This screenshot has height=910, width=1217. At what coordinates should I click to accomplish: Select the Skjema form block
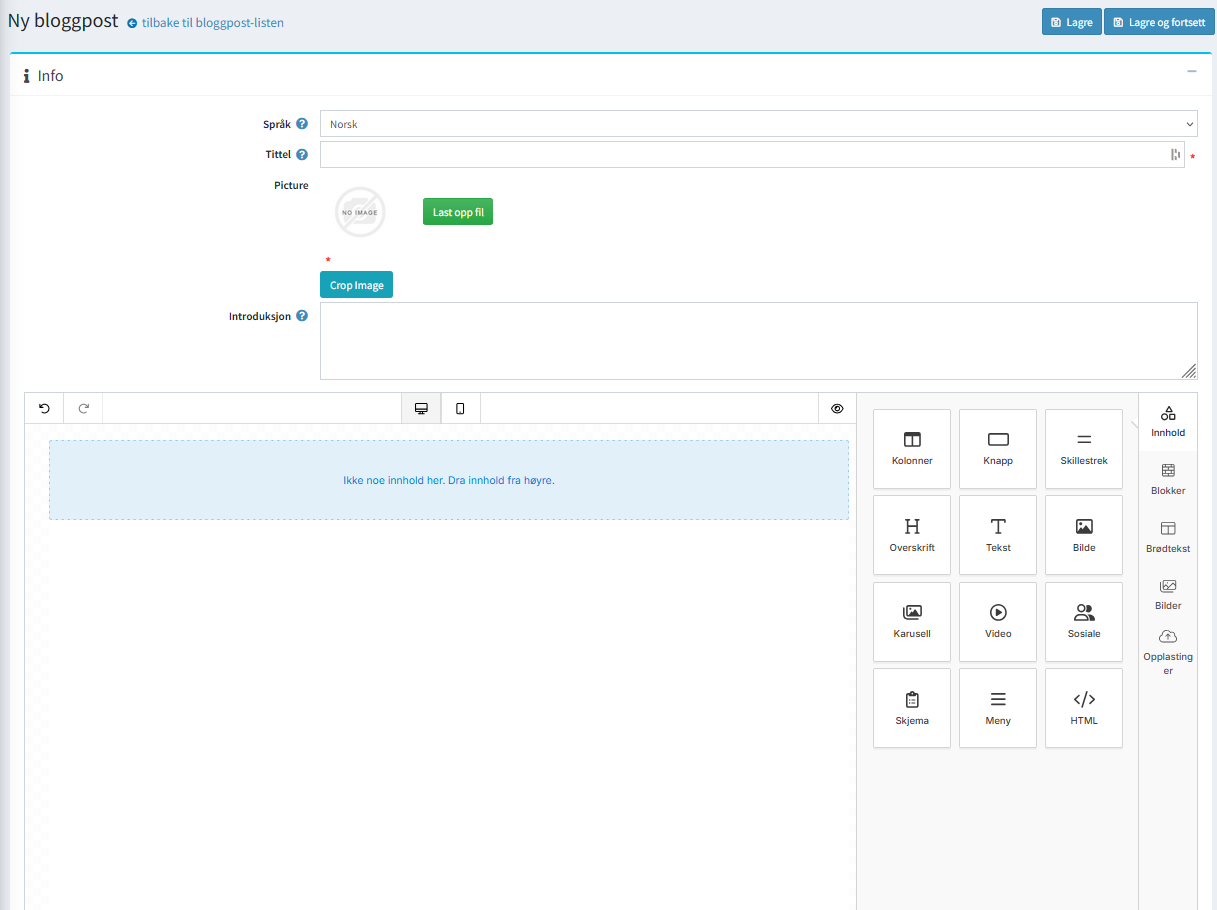tap(911, 708)
